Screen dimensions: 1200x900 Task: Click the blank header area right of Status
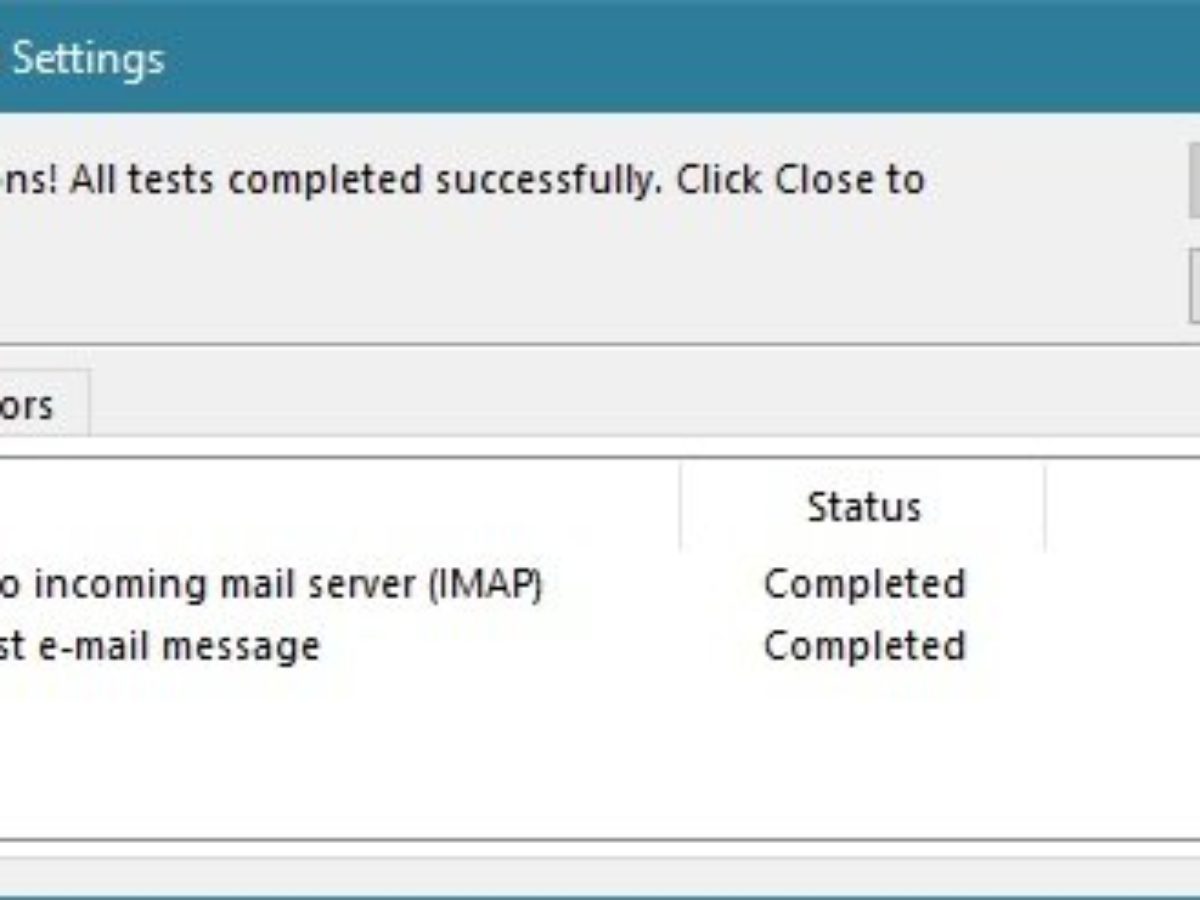(1120, 507)
